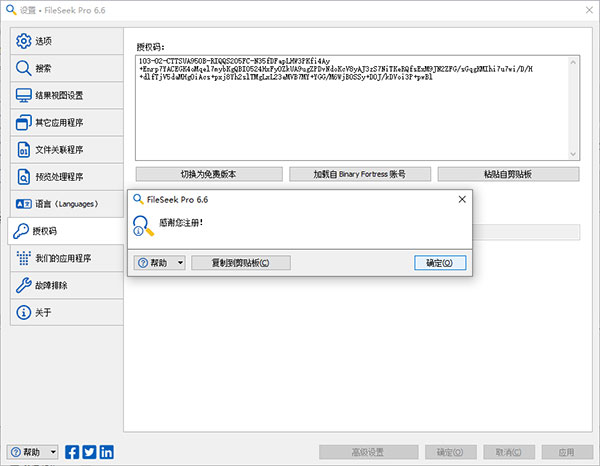
Task: Click the license box scrollbar down arrow
Action: [573, 154]
